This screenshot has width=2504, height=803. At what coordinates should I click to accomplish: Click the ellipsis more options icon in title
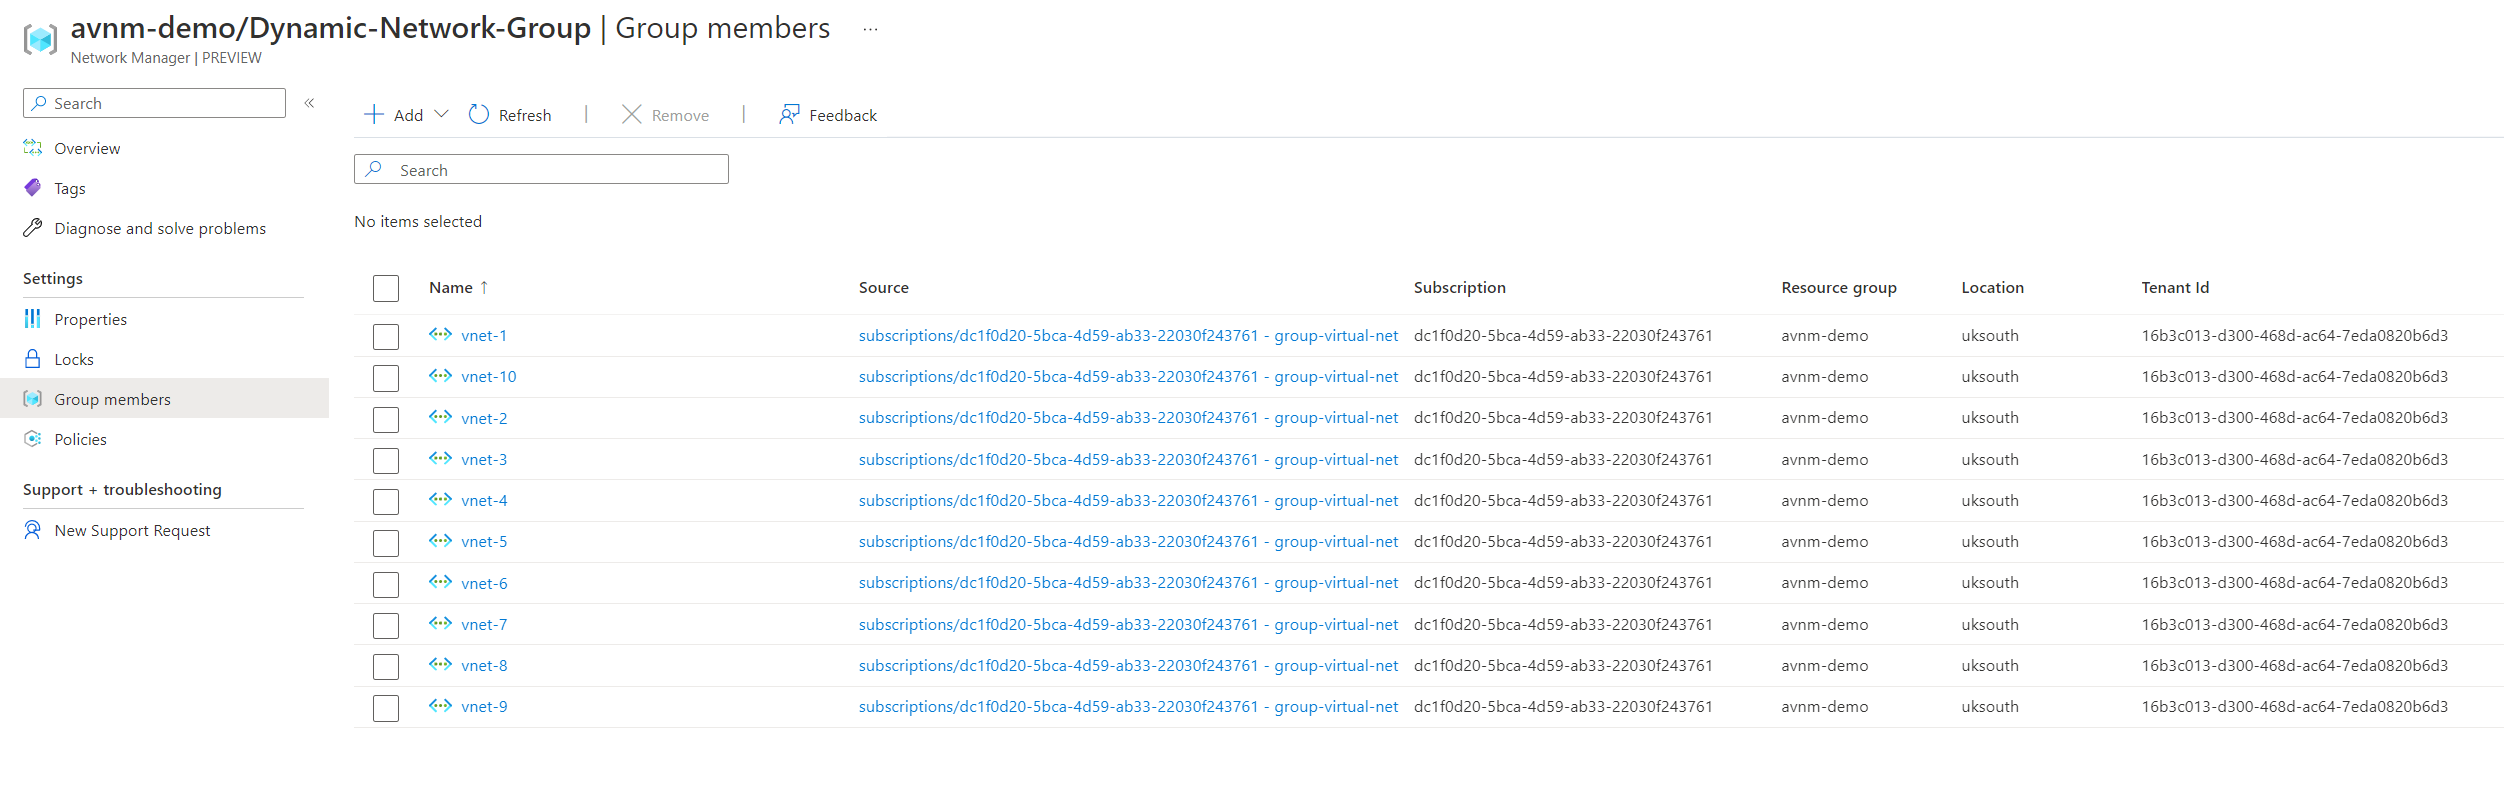tap(870, 29)
